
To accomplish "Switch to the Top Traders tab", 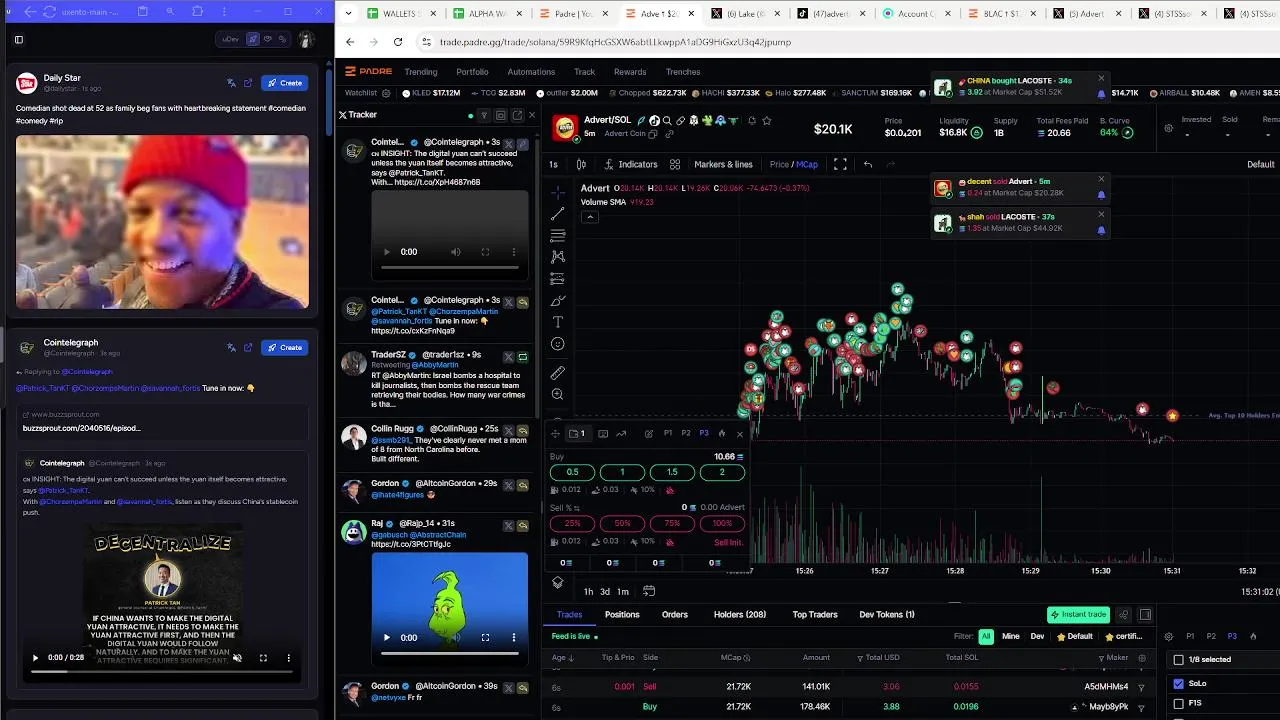I will [815, 614].
